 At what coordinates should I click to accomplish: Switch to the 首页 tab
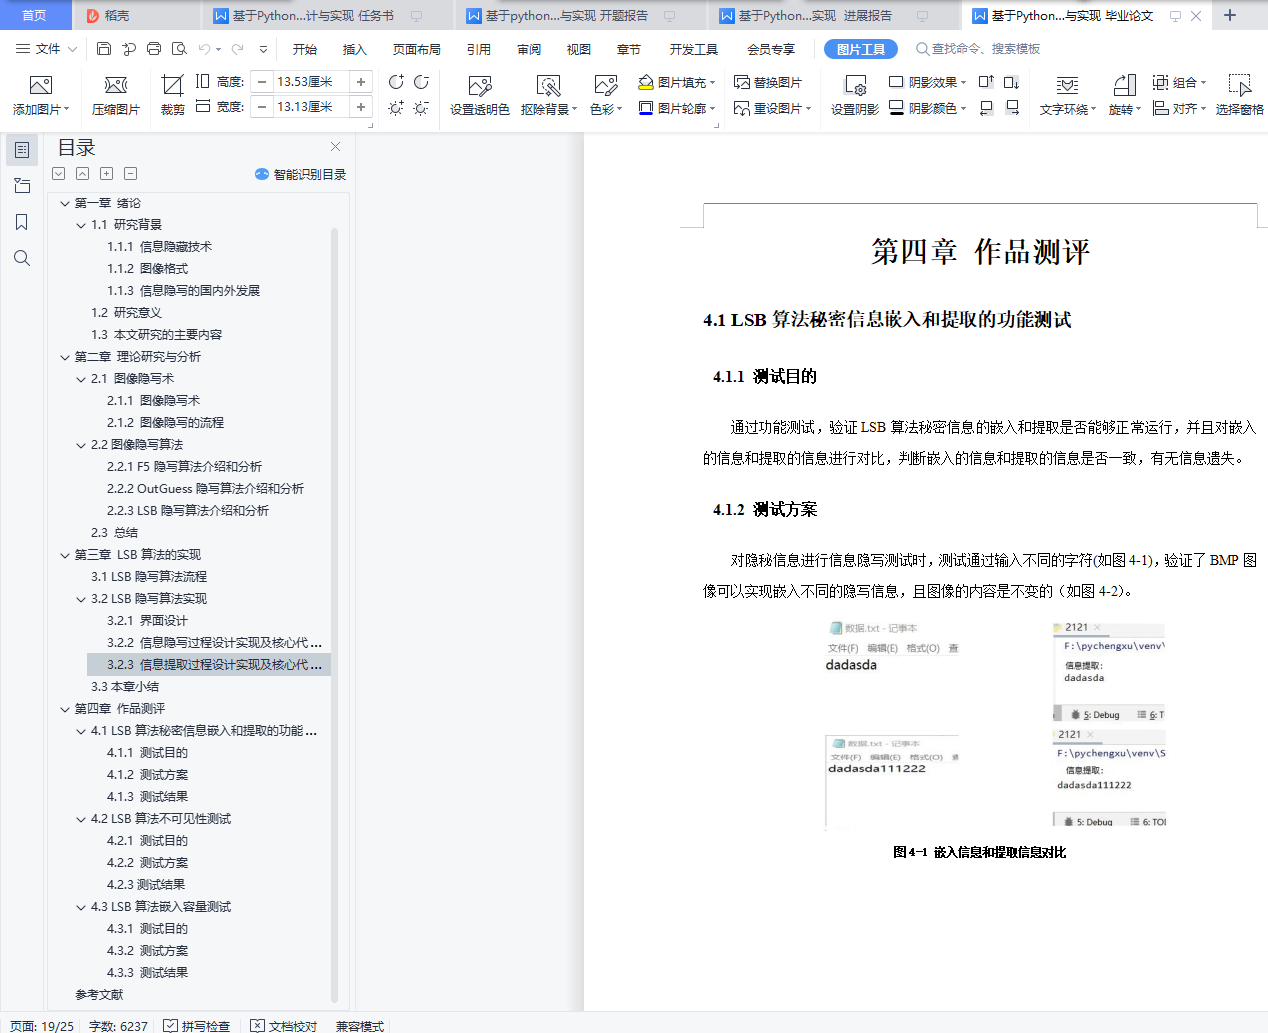coord(35,15)
